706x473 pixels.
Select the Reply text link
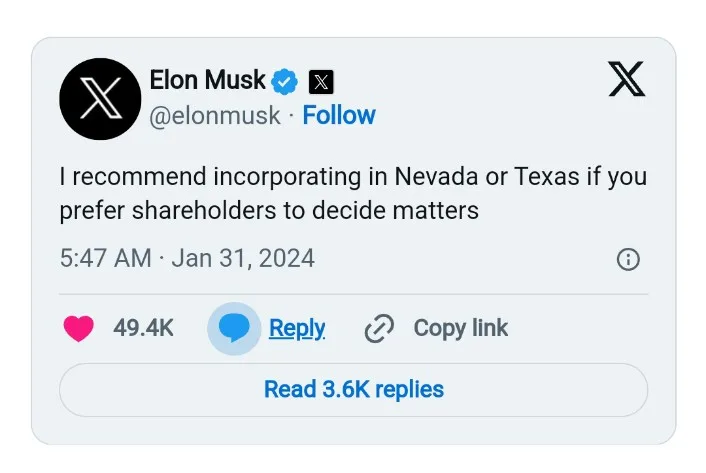297,328
